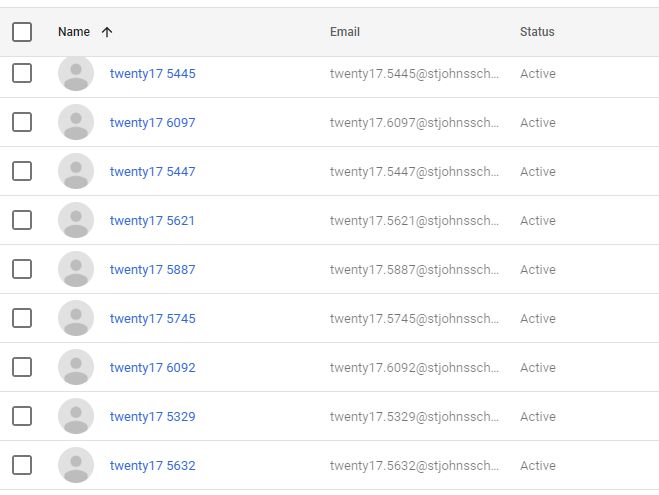Check the box for twenty17 5445
This screenshot has height=495, width=659.
[22, 73]
